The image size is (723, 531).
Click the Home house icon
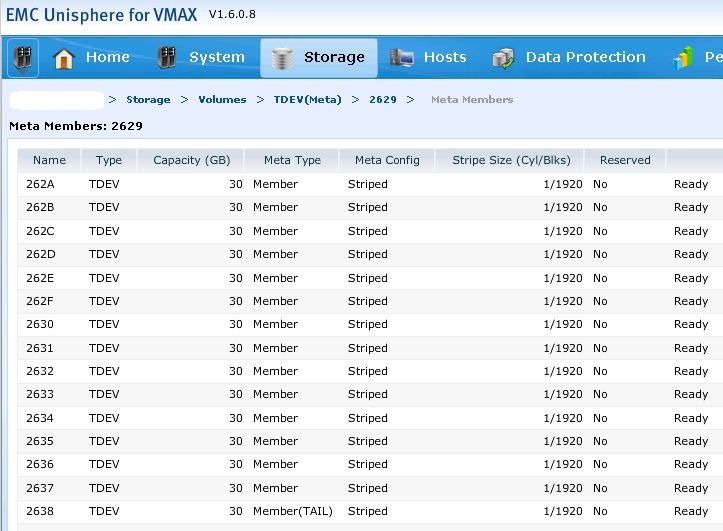[x=64, y=58]
